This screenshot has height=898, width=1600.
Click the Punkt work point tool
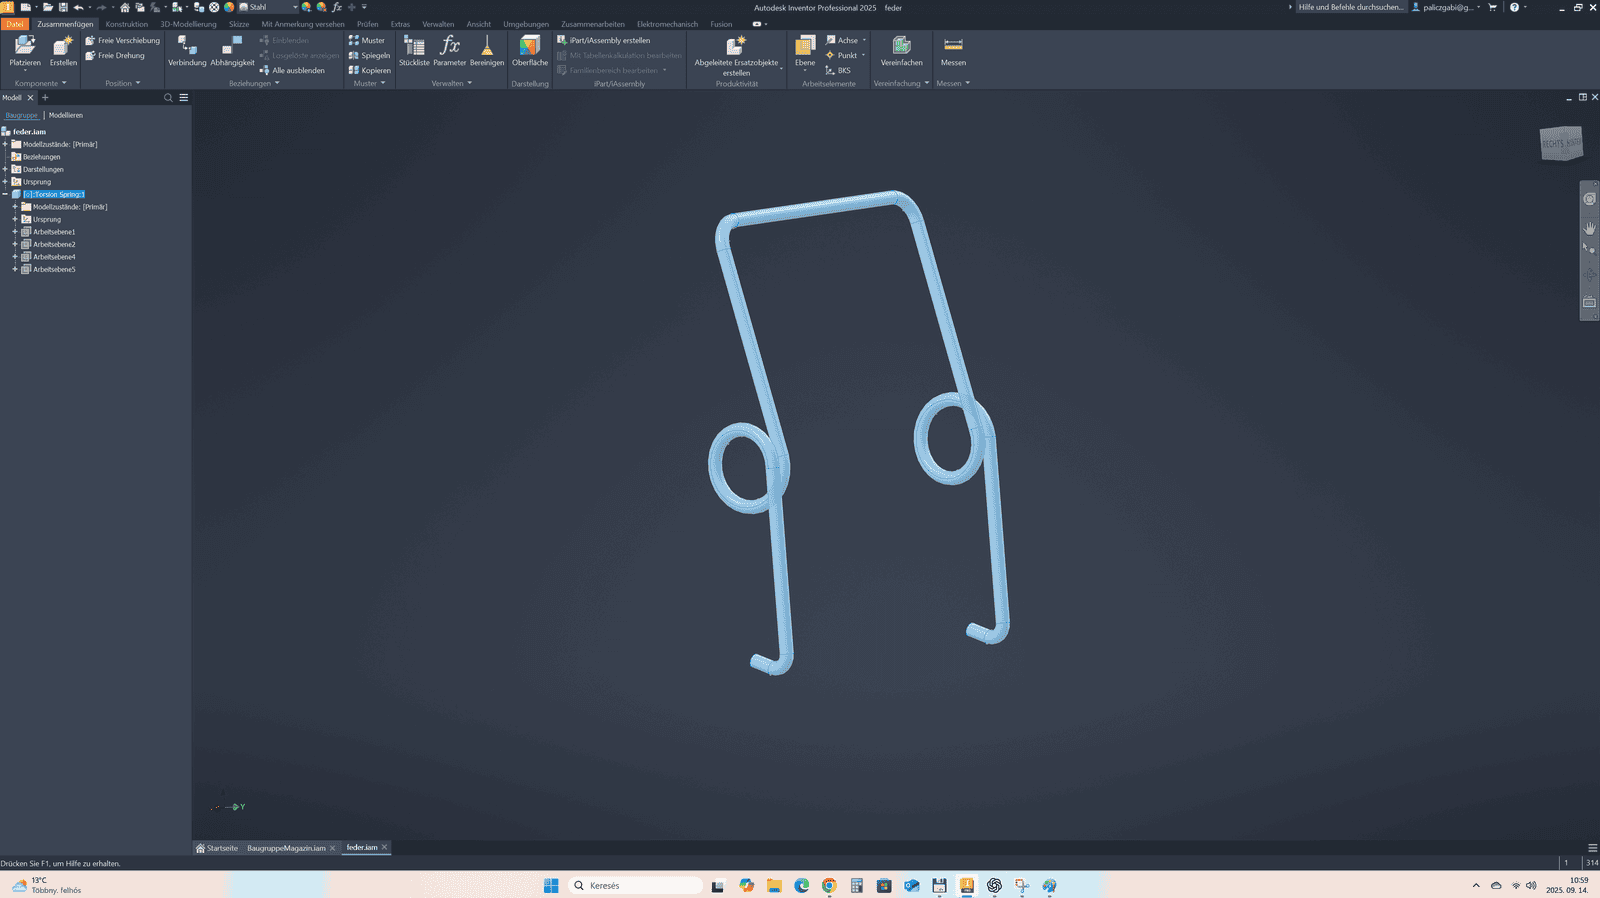841,55
